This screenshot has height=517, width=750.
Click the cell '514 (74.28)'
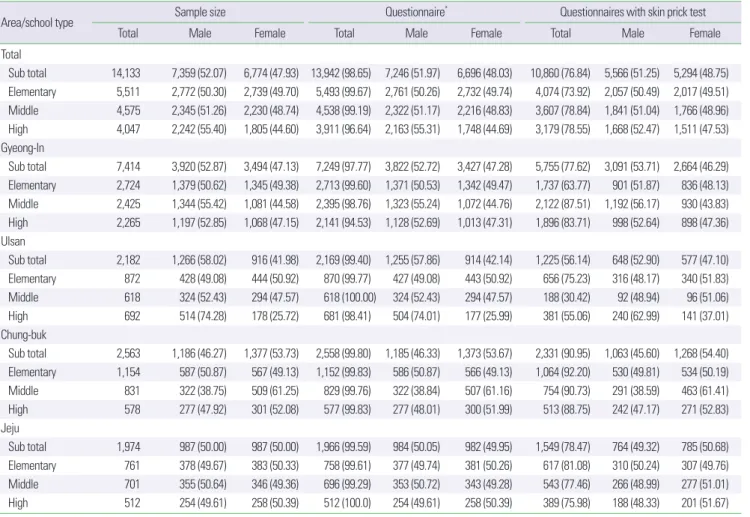(x=203, y=316)
